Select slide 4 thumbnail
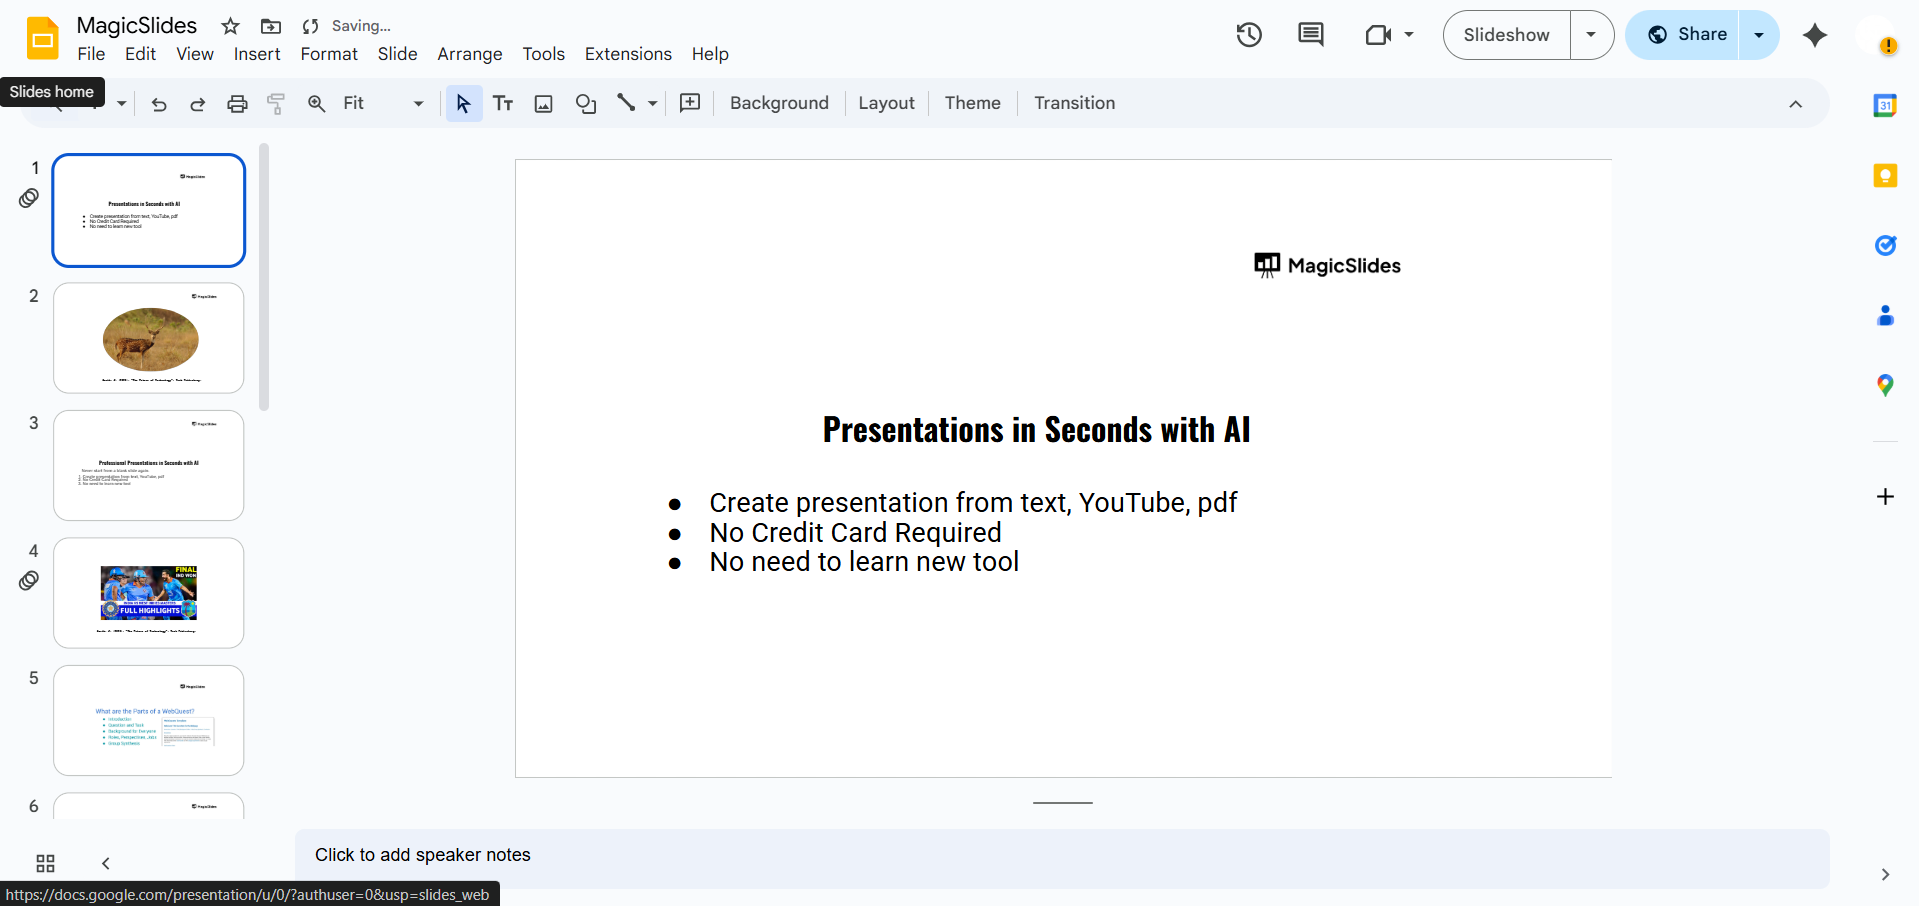 (149, 593)
